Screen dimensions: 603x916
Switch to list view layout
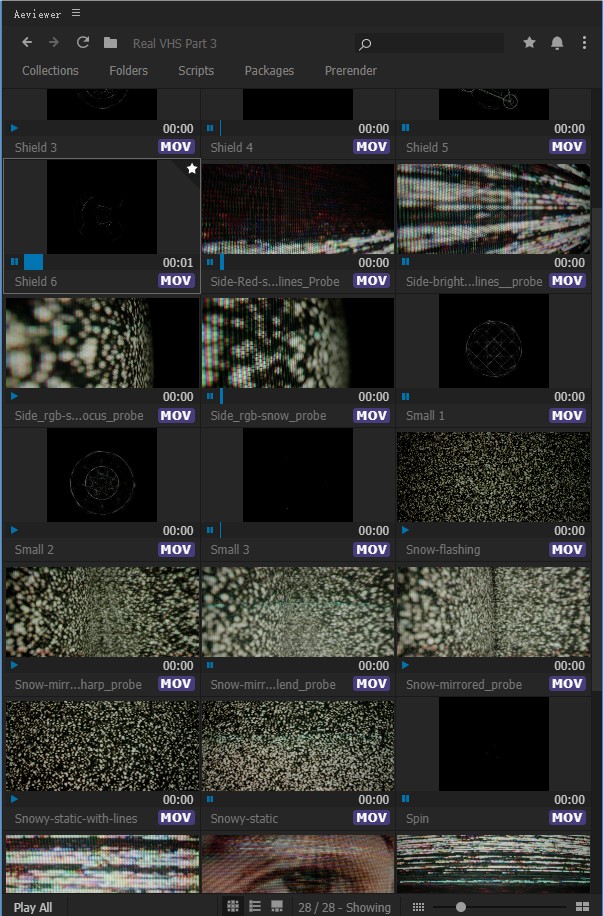[x=255, y=907]
